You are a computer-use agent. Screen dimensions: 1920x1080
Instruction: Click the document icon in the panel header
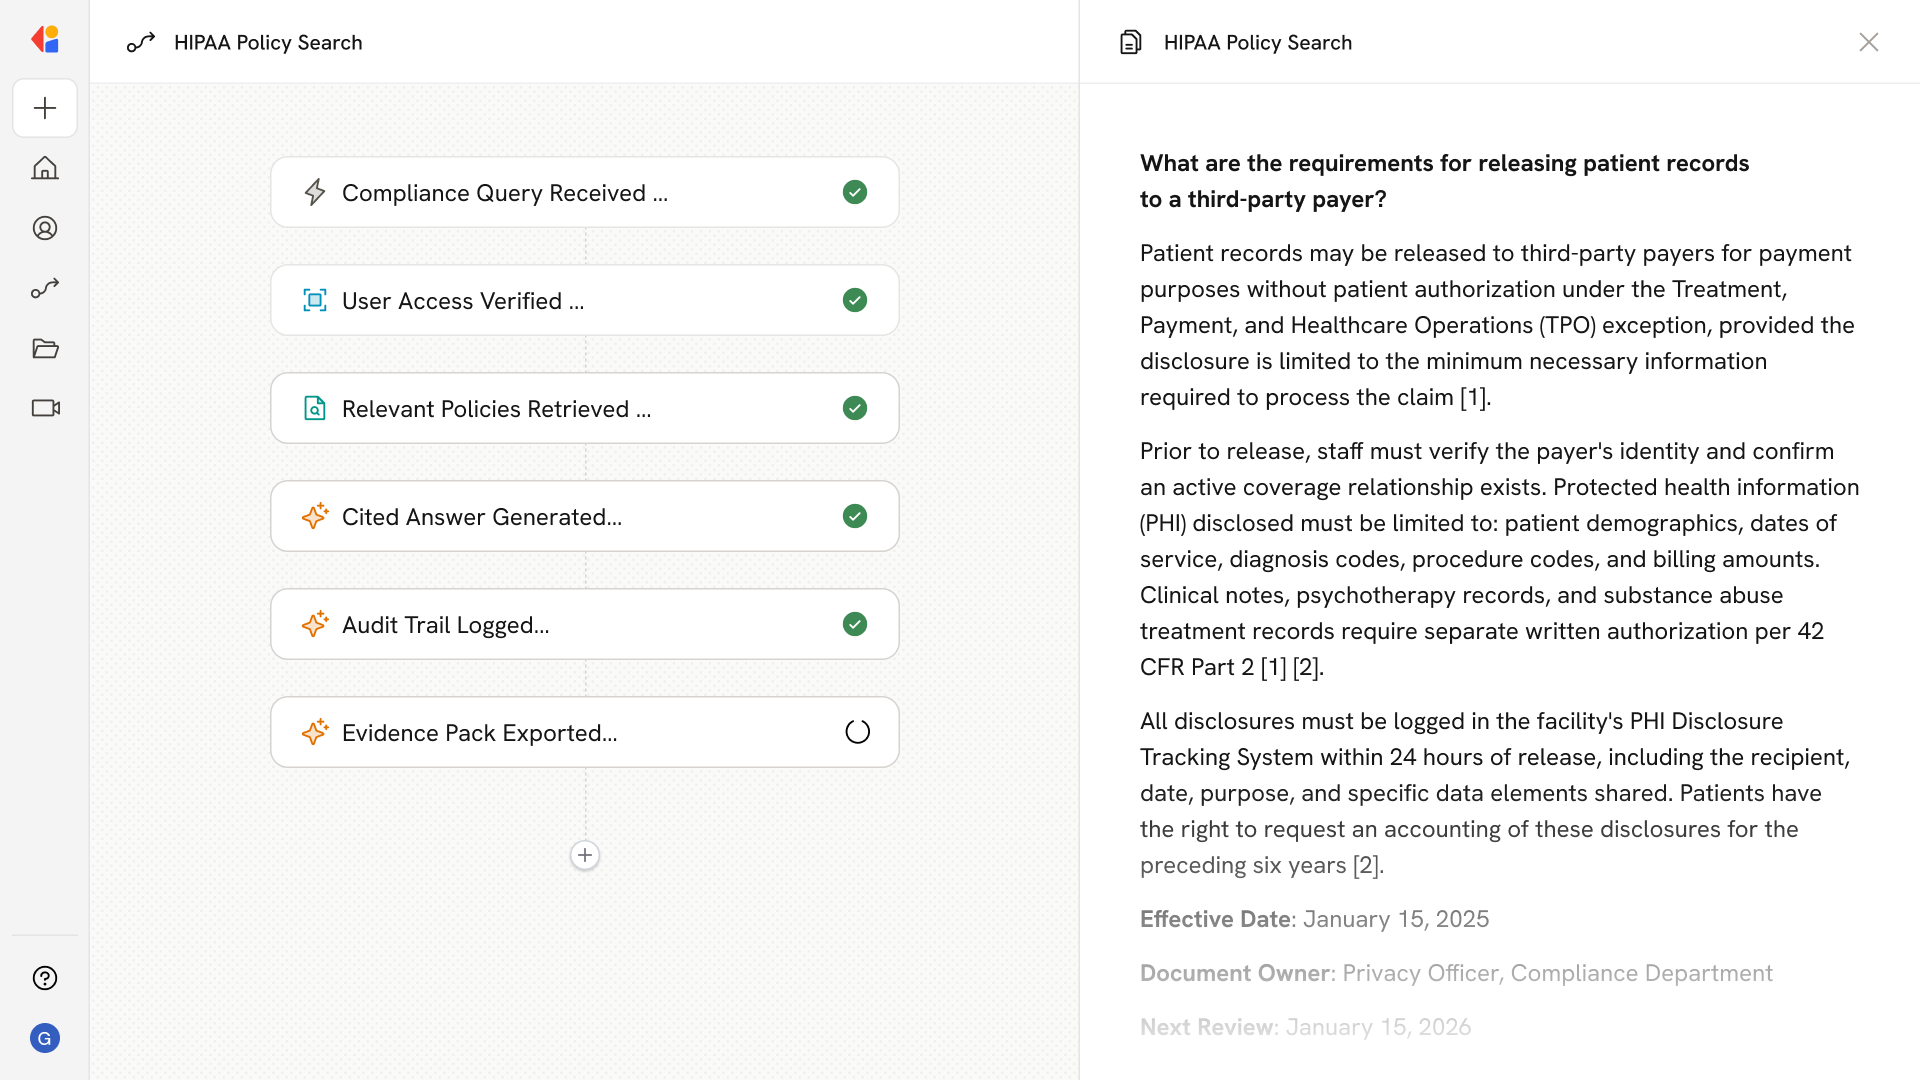pyautogui.click(x=1131, y=42)
